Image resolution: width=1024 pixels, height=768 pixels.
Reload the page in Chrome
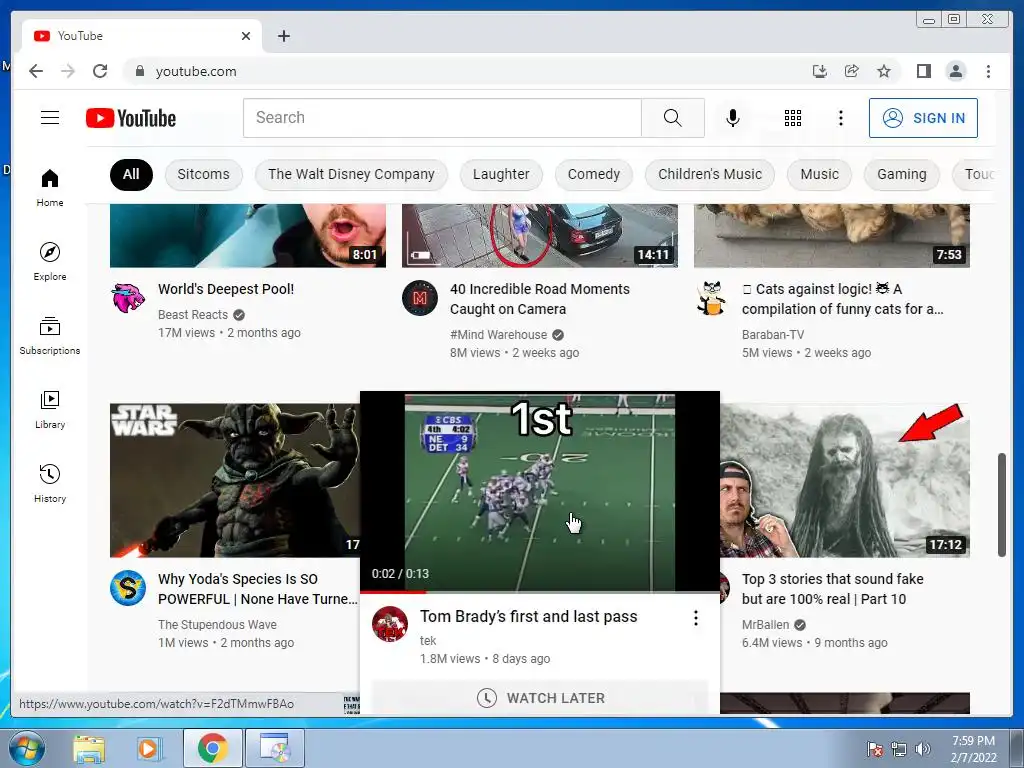tap(100, 71)
